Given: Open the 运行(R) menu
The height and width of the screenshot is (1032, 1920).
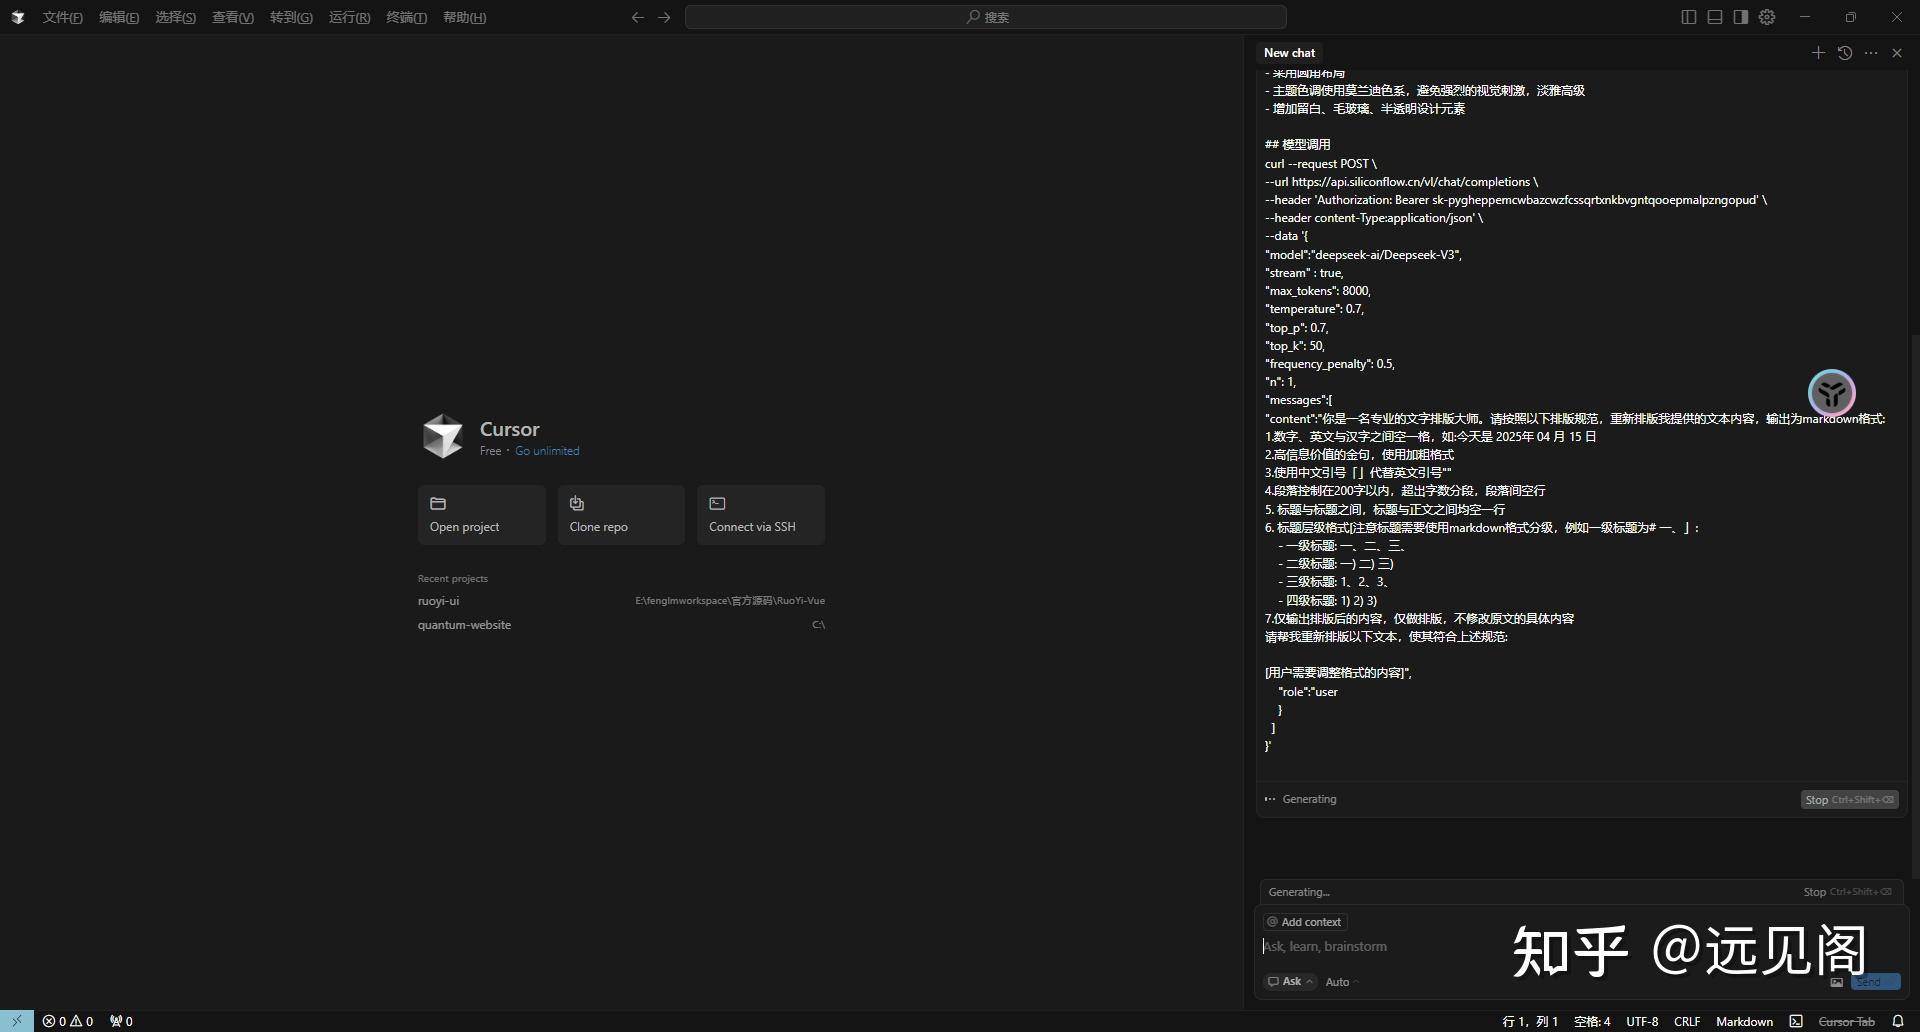Looking at the screenshot, I should pos(349,17).
